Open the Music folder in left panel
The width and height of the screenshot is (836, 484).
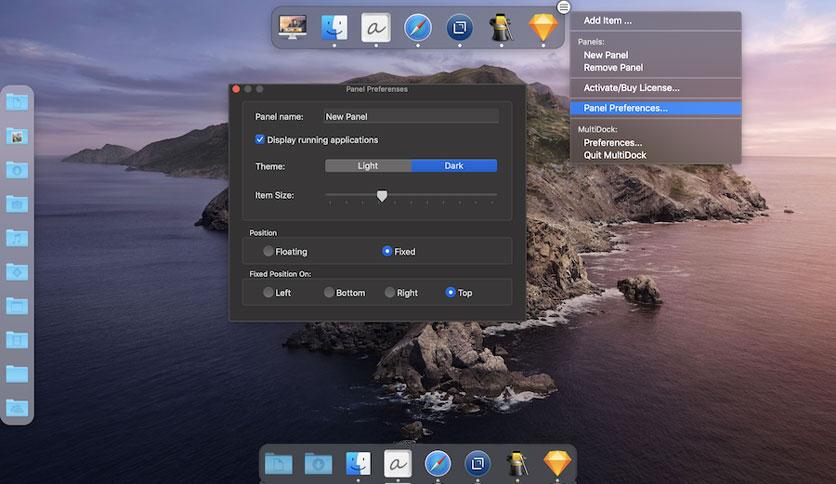(17, 238)
